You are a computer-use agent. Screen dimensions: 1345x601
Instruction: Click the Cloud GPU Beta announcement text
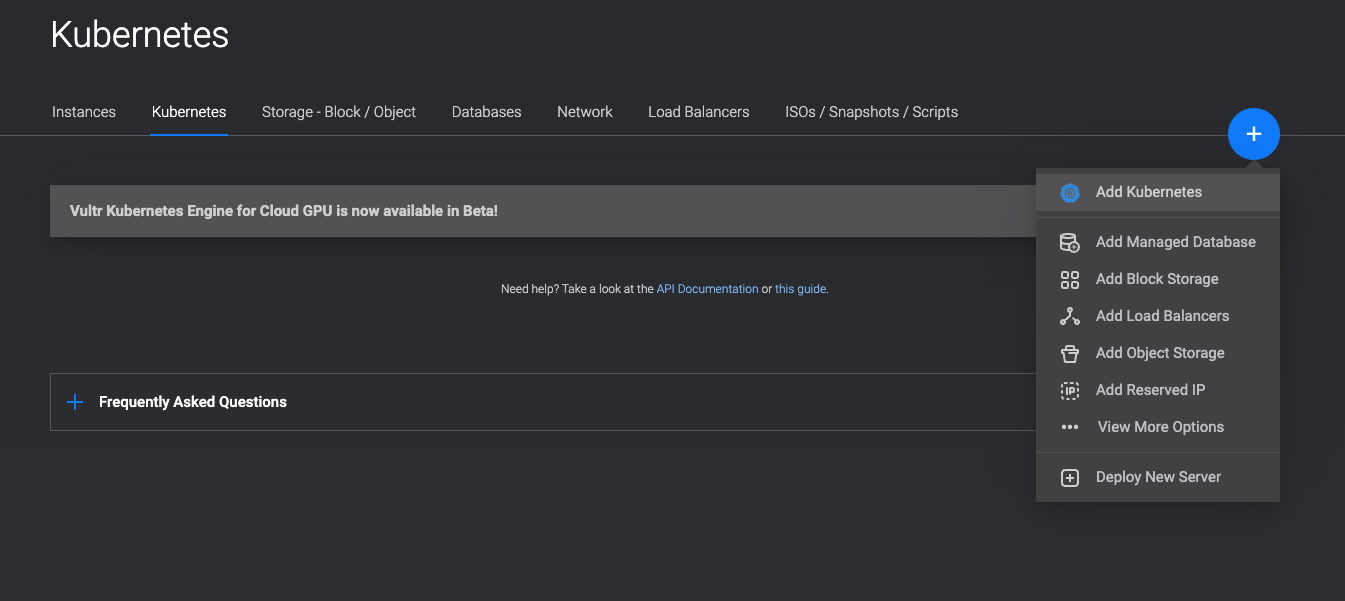(x=284, y=211)
